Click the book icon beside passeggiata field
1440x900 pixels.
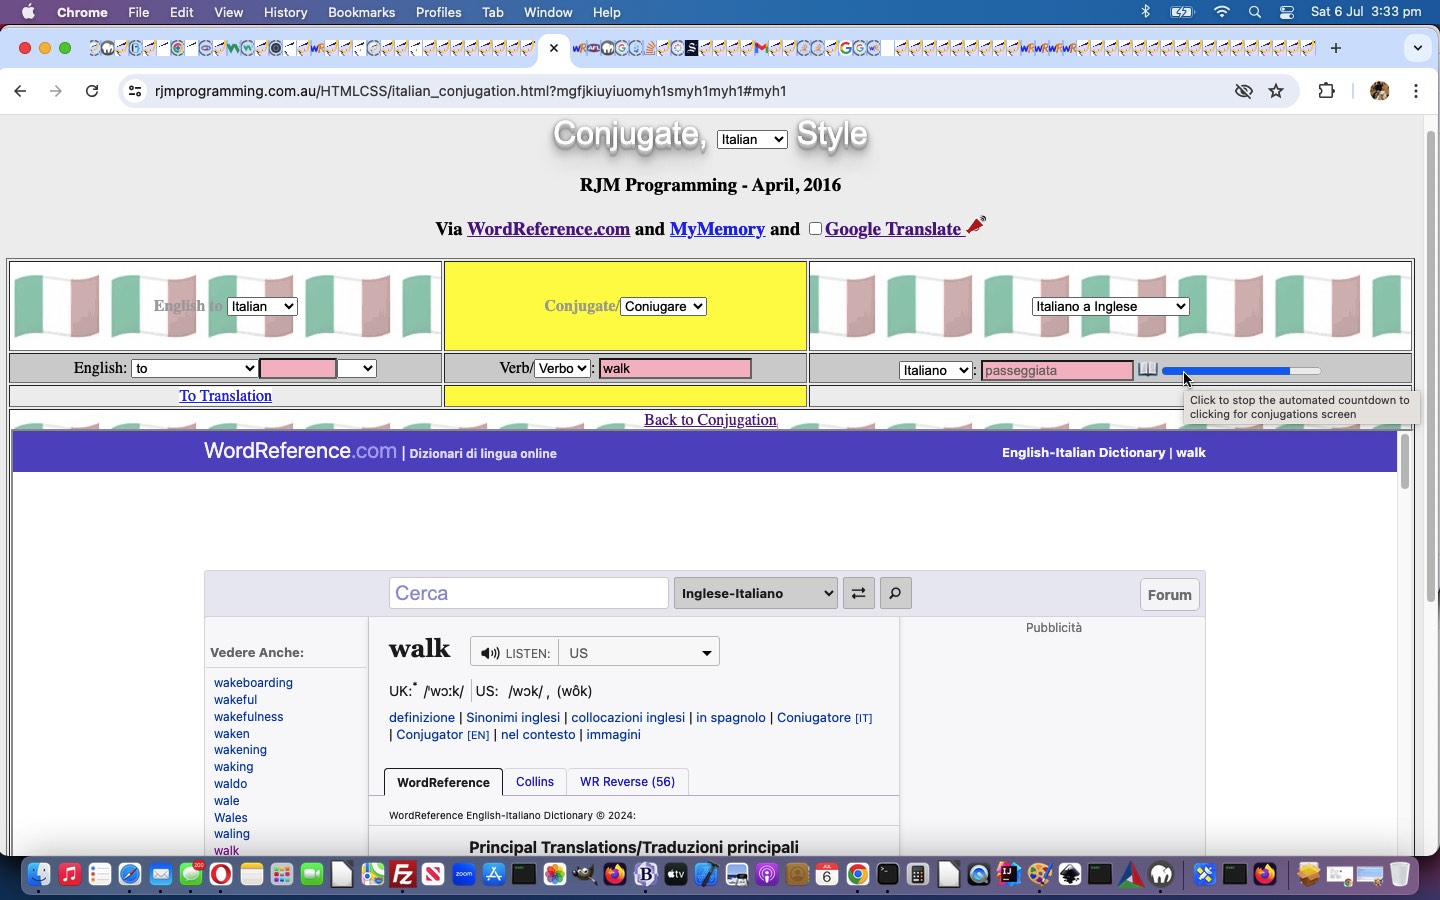tap(1148, 370)
